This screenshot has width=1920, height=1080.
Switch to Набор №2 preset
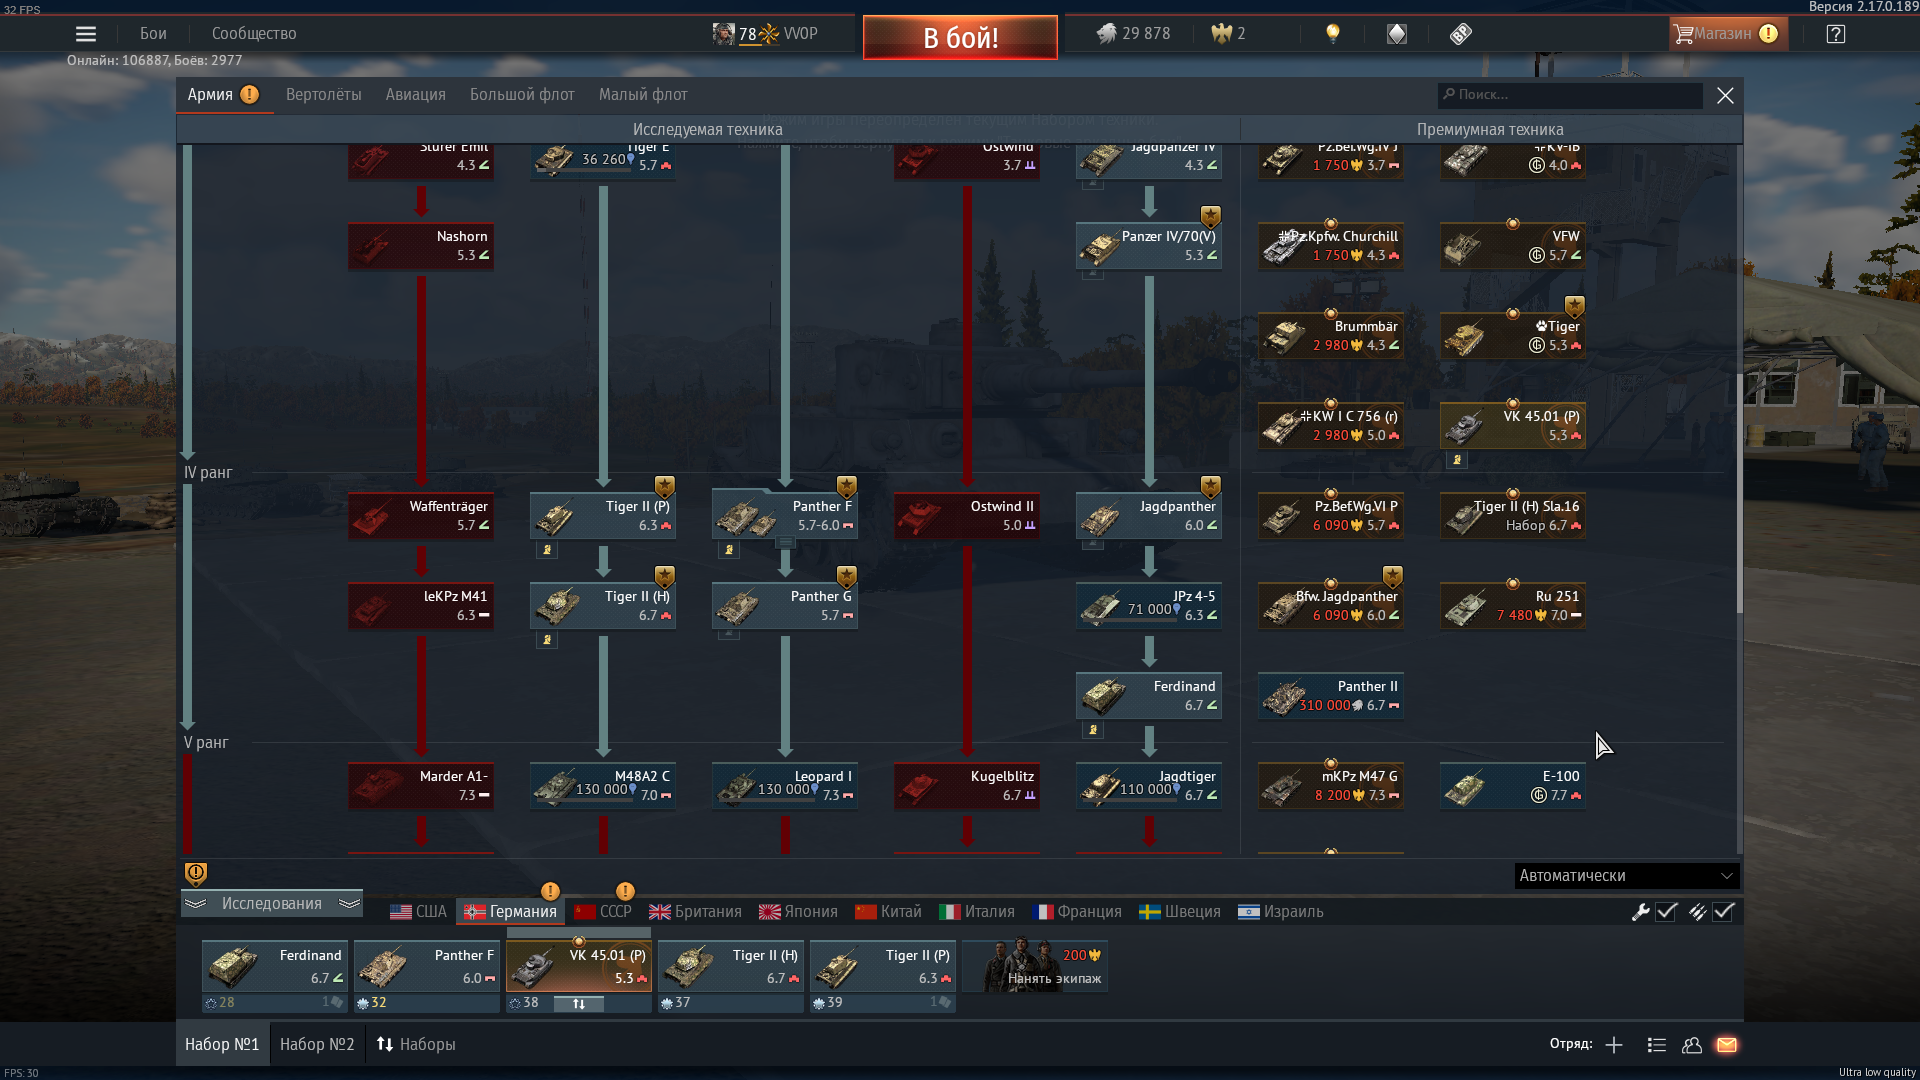[317, 1045]
